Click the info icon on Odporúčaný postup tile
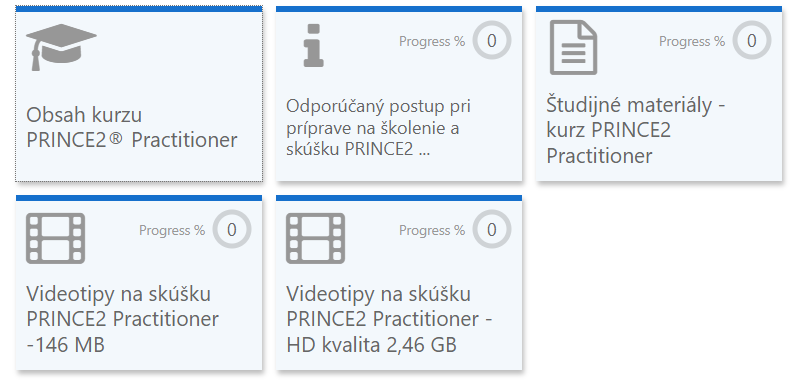Viewport: 798px width, 385px height. coord(314,46)
